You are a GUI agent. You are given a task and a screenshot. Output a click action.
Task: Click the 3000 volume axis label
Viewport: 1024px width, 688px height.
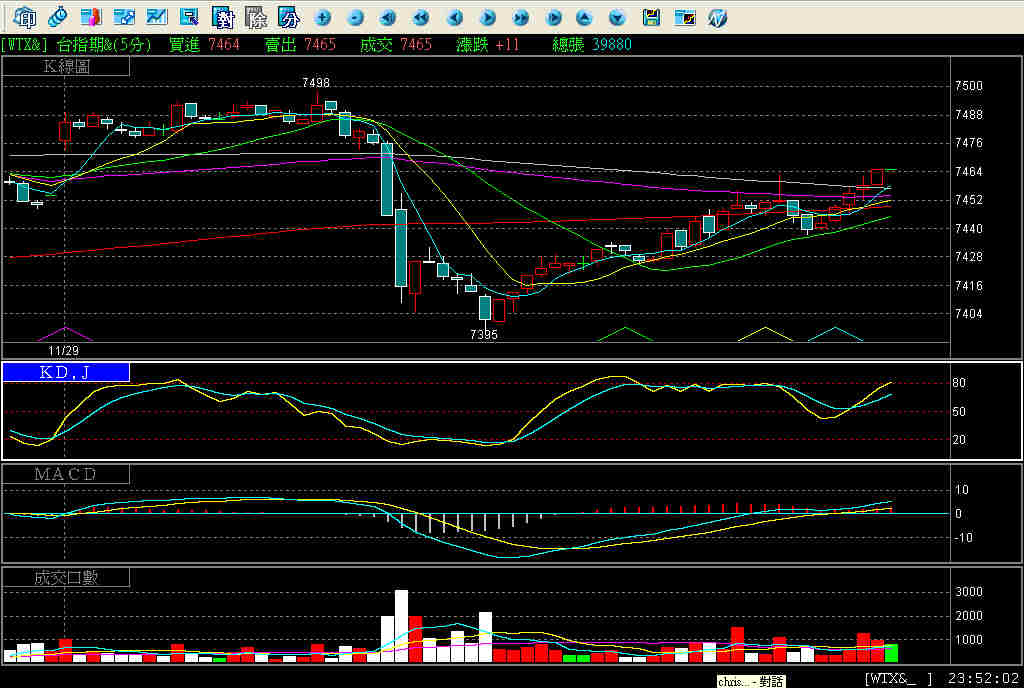[968, 592]
